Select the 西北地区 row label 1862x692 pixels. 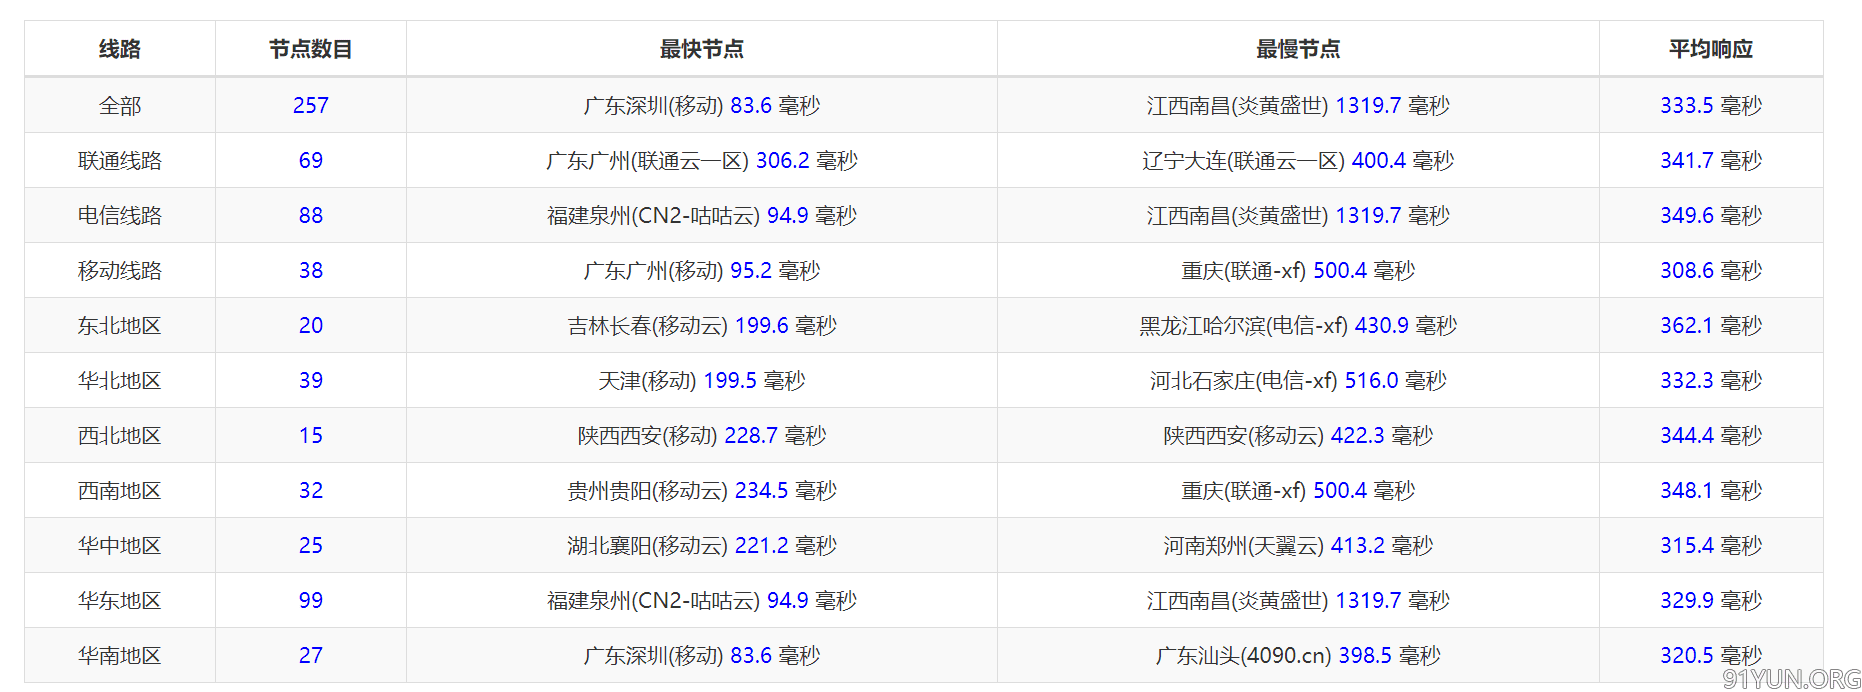pos(120,435)
